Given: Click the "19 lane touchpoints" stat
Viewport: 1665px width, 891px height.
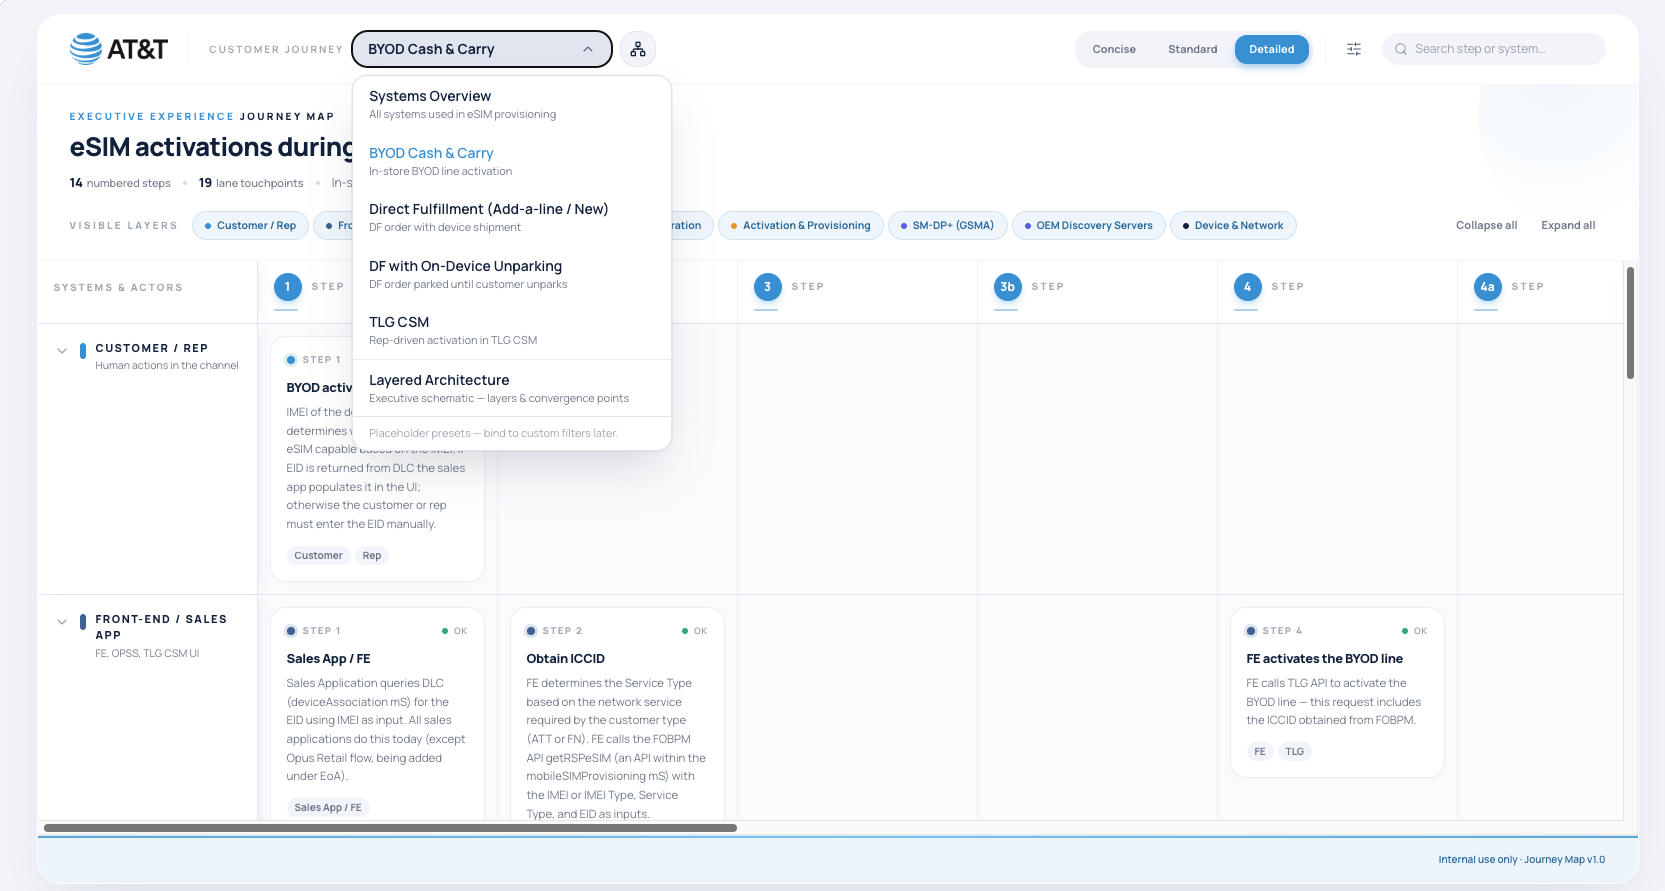Looking at the screenshot, I should pos(251,183).
